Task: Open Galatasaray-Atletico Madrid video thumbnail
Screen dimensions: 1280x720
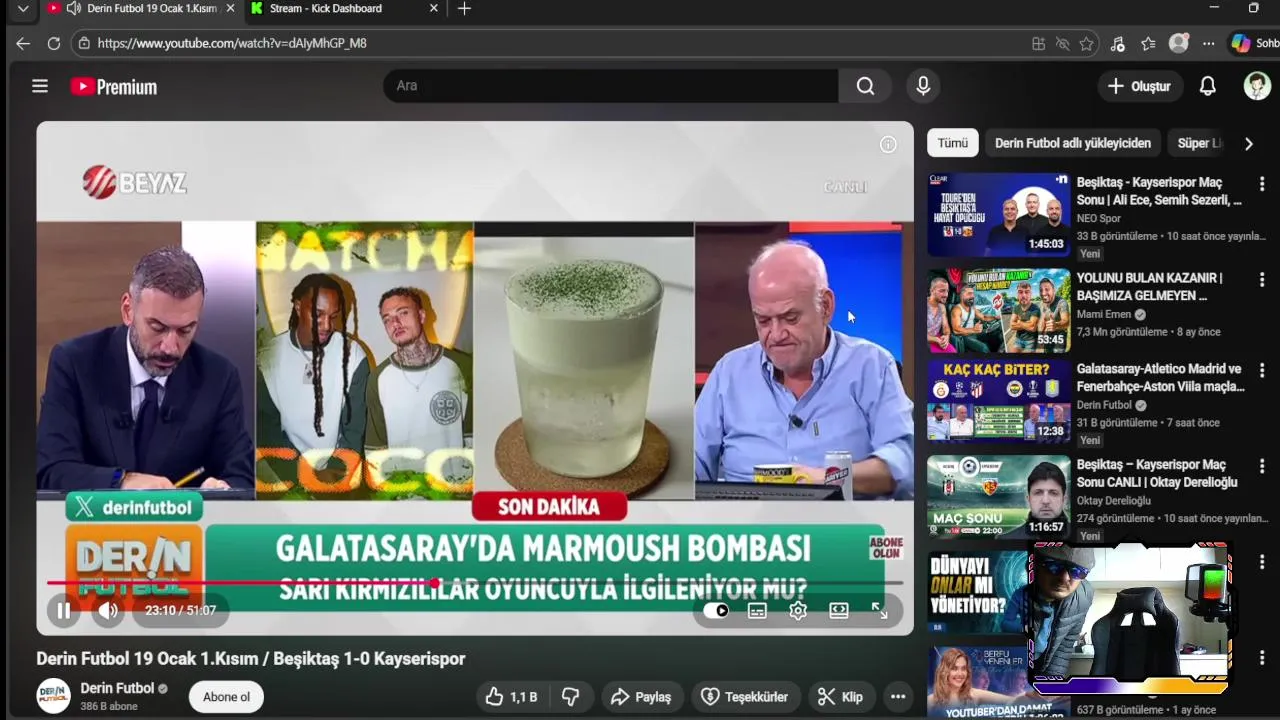Action: 998,402
